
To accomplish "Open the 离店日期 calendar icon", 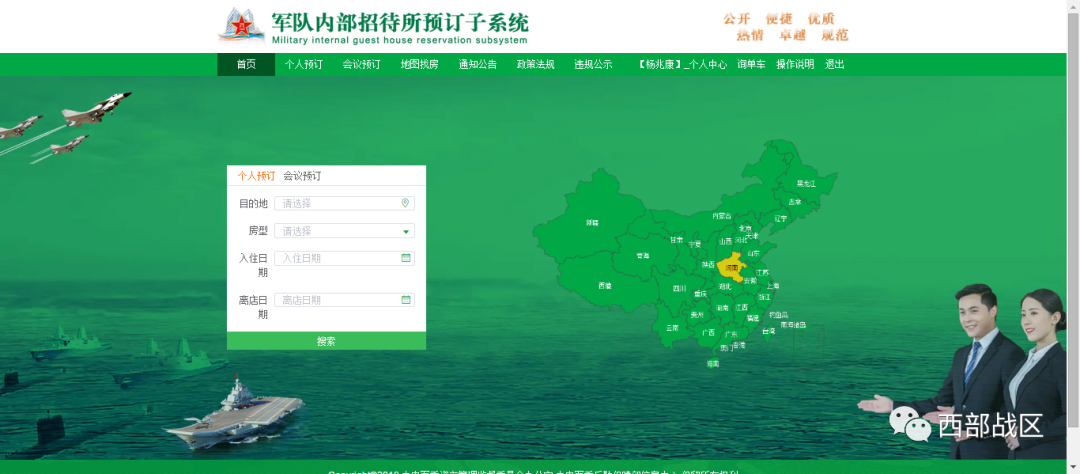I will pos(405,300).
